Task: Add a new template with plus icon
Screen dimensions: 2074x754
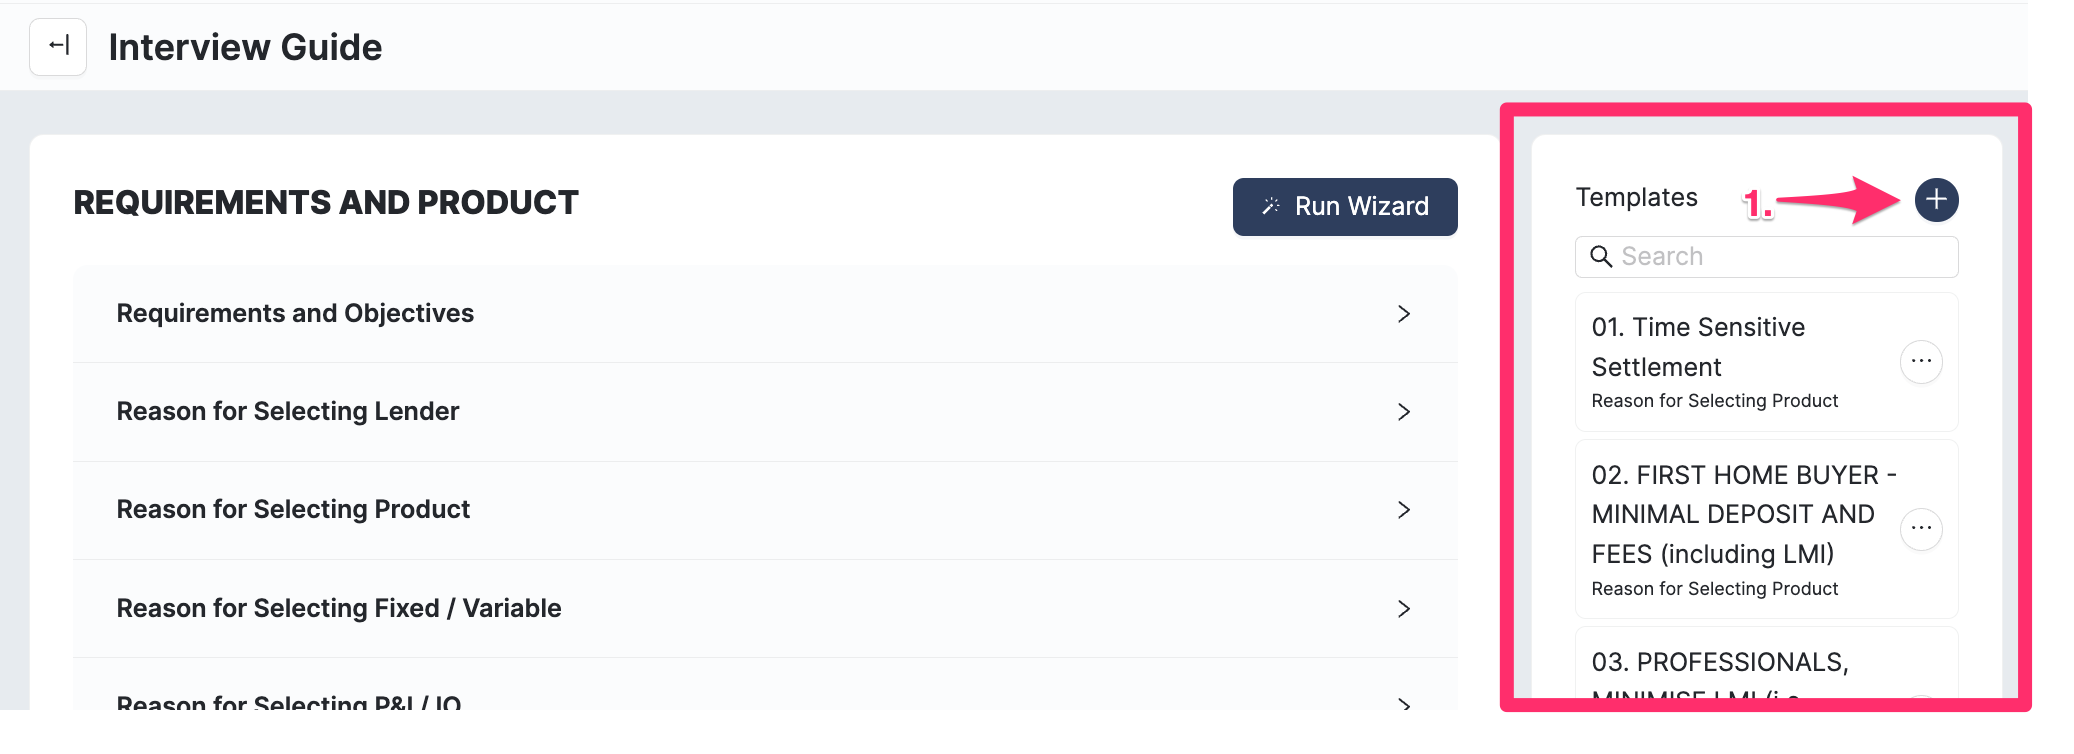Action: [x=1936, y=200]
